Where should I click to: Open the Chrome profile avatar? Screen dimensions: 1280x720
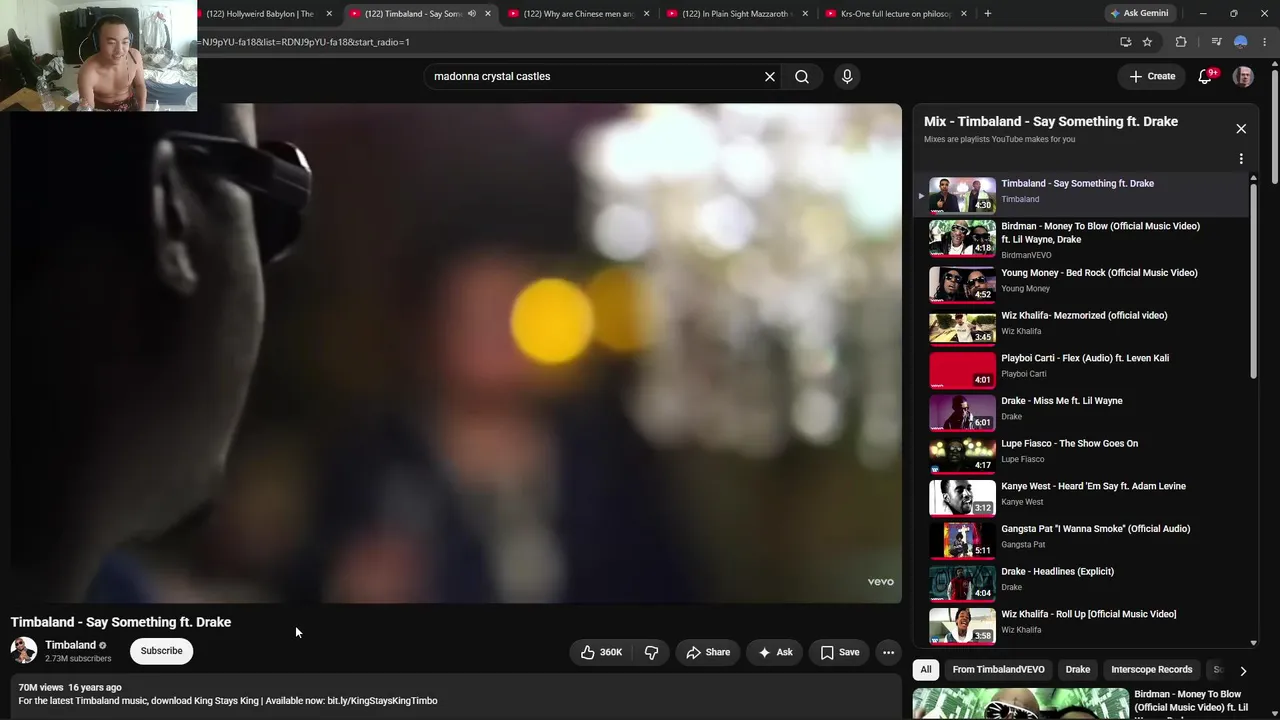(x=1240, y=42)
